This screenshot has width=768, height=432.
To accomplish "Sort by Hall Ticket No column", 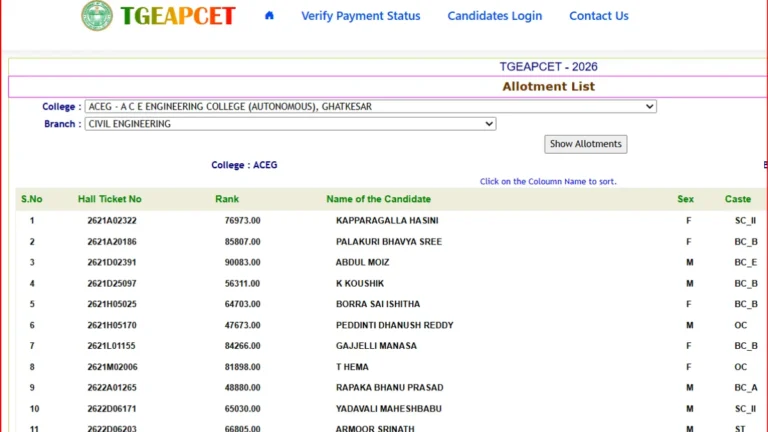I will click(110, 199).
